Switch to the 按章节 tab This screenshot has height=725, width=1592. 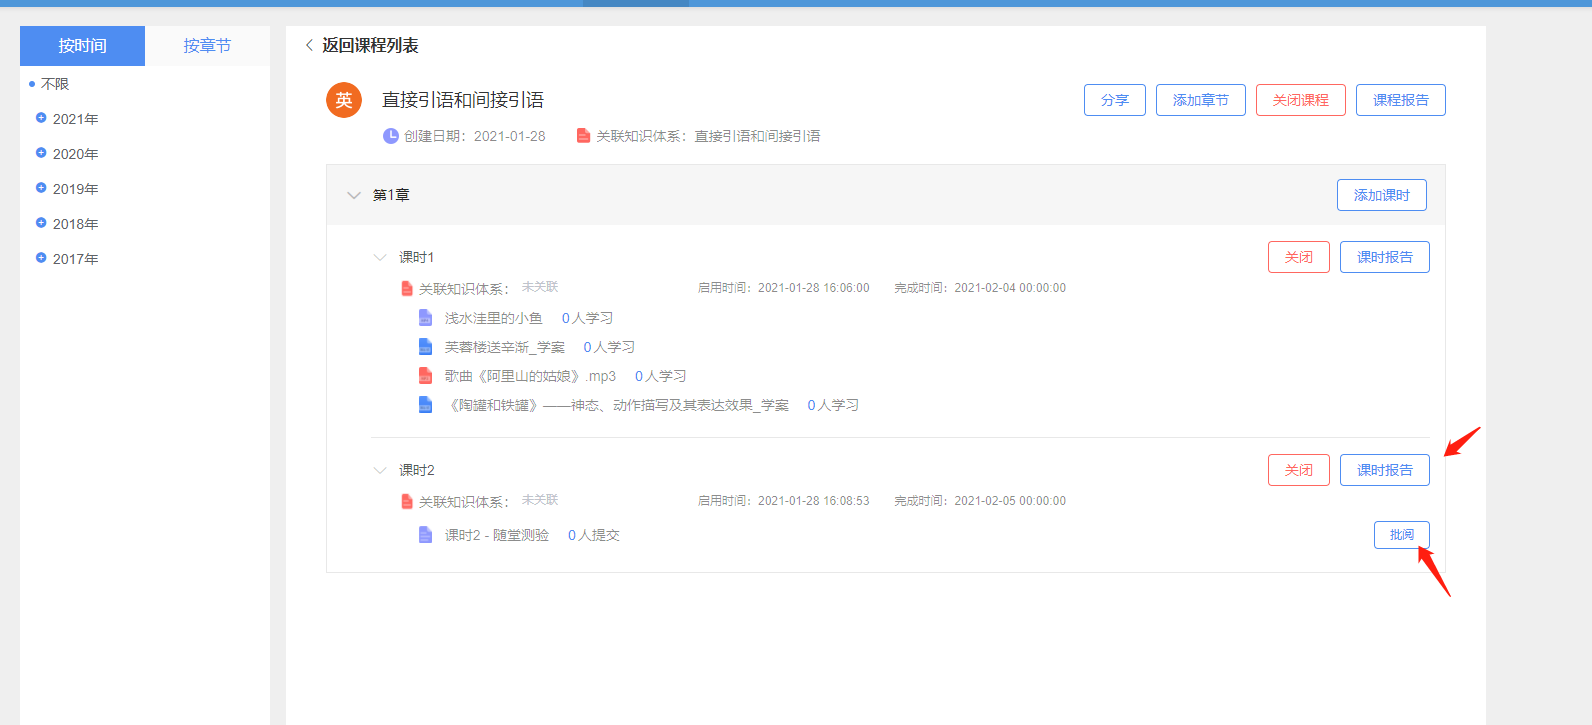point(207,46)
